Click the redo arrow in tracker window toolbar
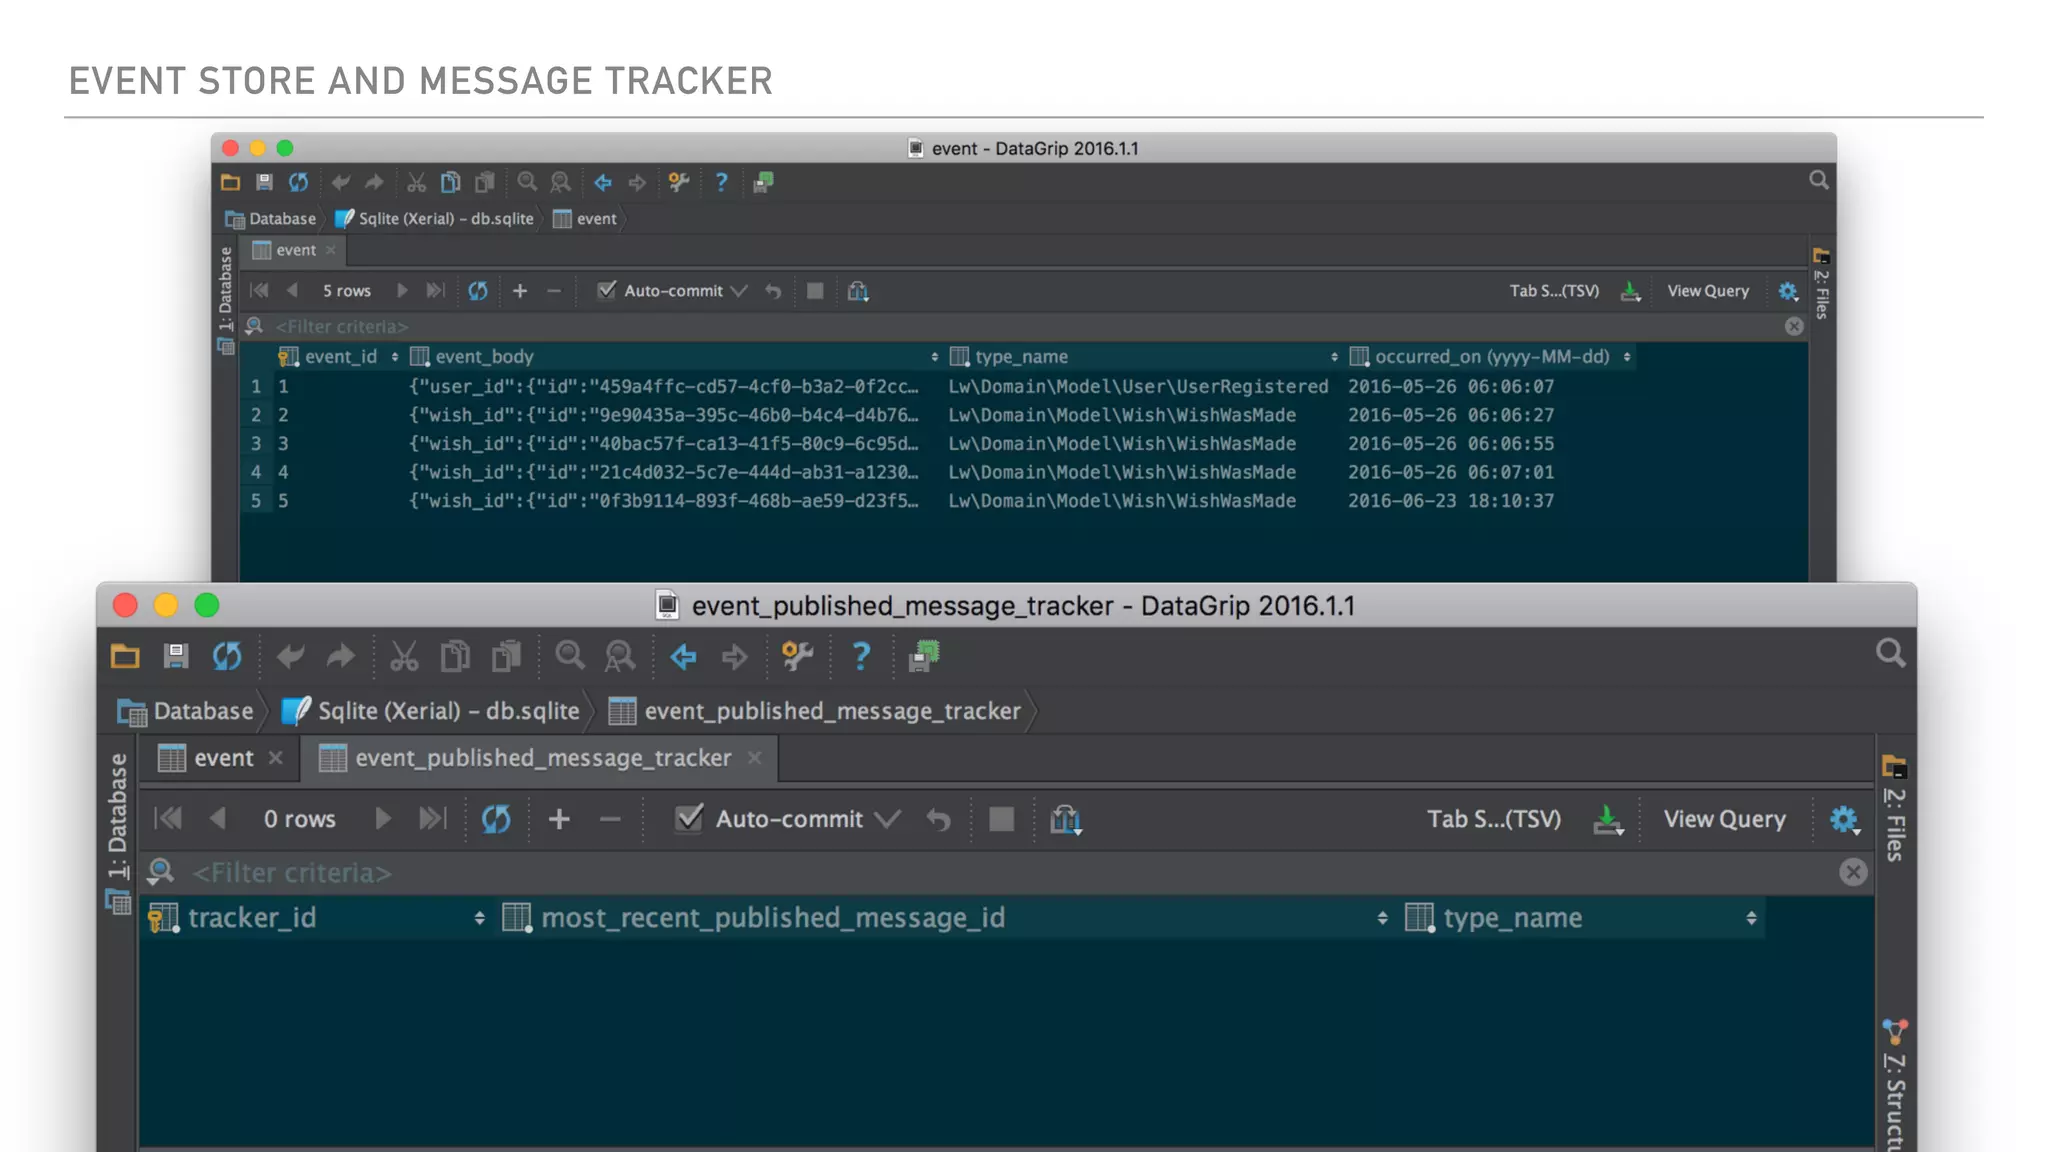The height and width of the screenshot is (1152, 2048). pos(341,656)
